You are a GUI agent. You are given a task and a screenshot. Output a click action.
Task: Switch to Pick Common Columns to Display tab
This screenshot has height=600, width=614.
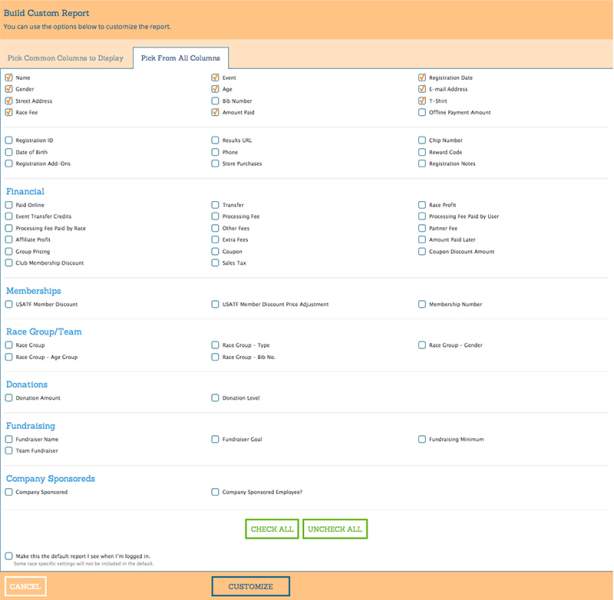coord(65,58)
